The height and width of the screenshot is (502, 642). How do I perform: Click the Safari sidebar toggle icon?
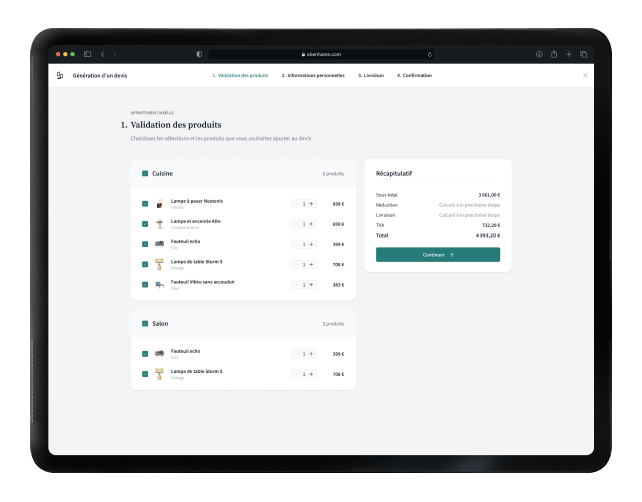click(87, 54)
